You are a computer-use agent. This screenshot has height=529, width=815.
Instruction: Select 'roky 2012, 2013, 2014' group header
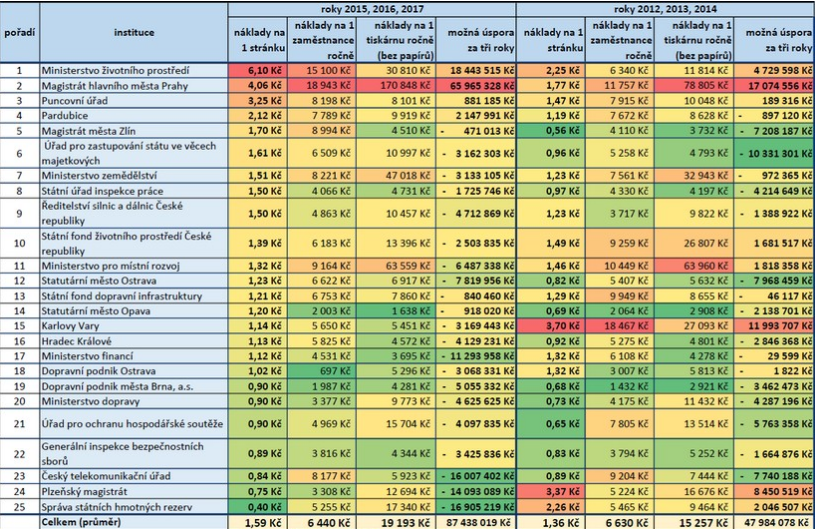[x=665, y=9]
